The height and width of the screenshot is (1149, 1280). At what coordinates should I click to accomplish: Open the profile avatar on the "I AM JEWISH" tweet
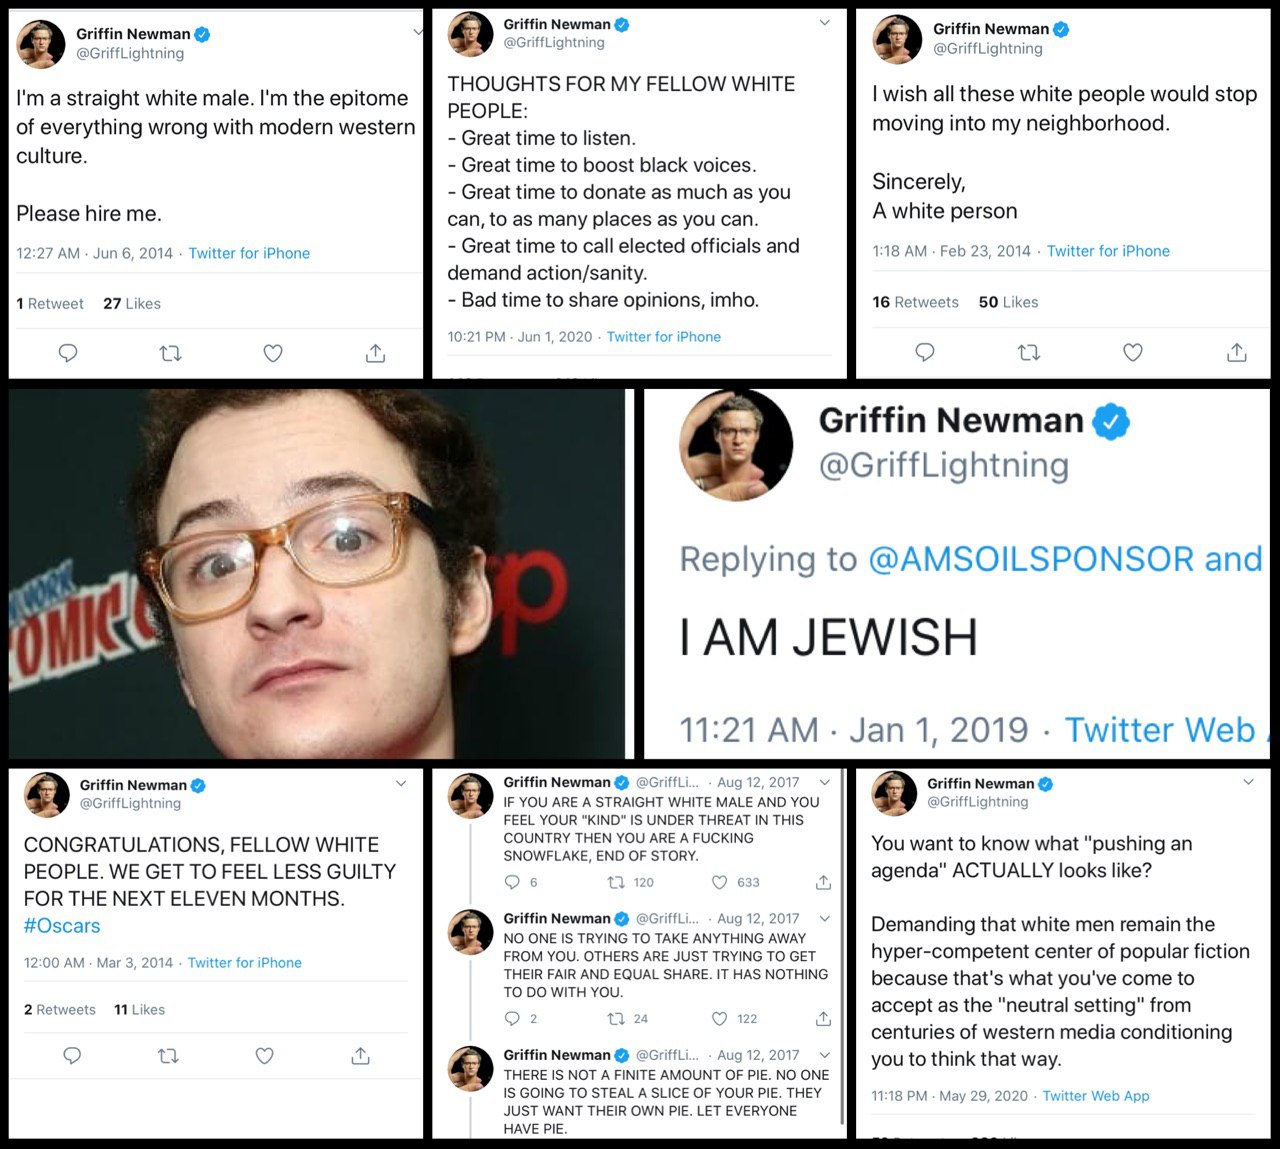pos(736,445)
